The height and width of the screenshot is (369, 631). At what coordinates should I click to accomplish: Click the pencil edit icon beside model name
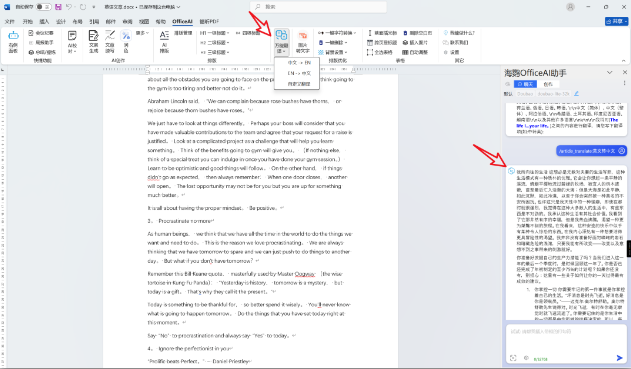pos(576,94)
